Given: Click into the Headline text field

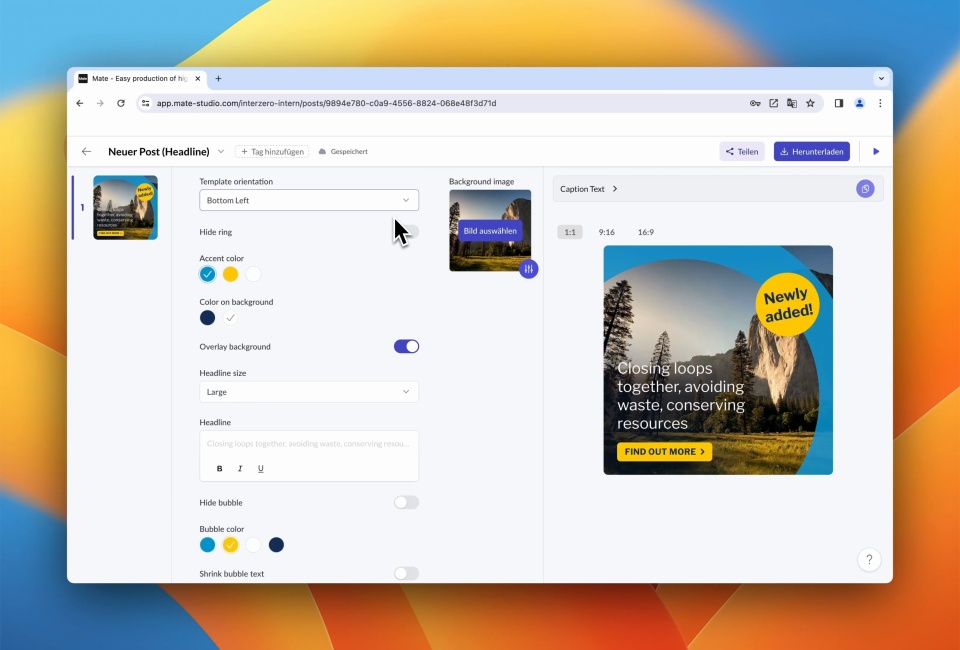Looking at the screenshot, I should 309,444.
